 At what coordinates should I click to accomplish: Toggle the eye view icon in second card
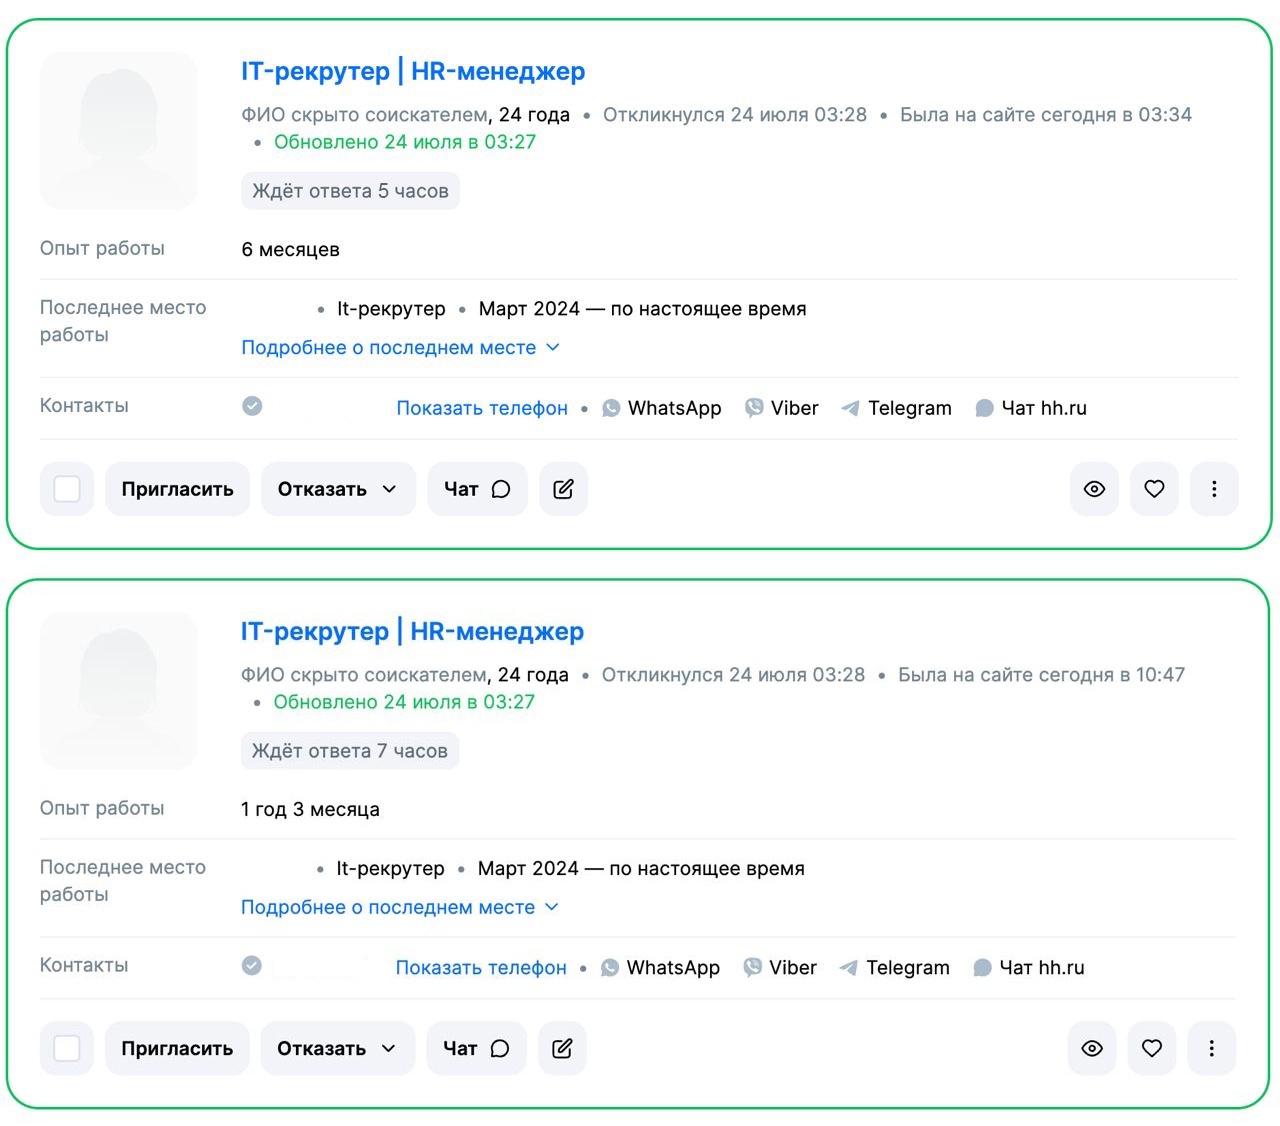pyautogui.click(x=1092, y=1048)
